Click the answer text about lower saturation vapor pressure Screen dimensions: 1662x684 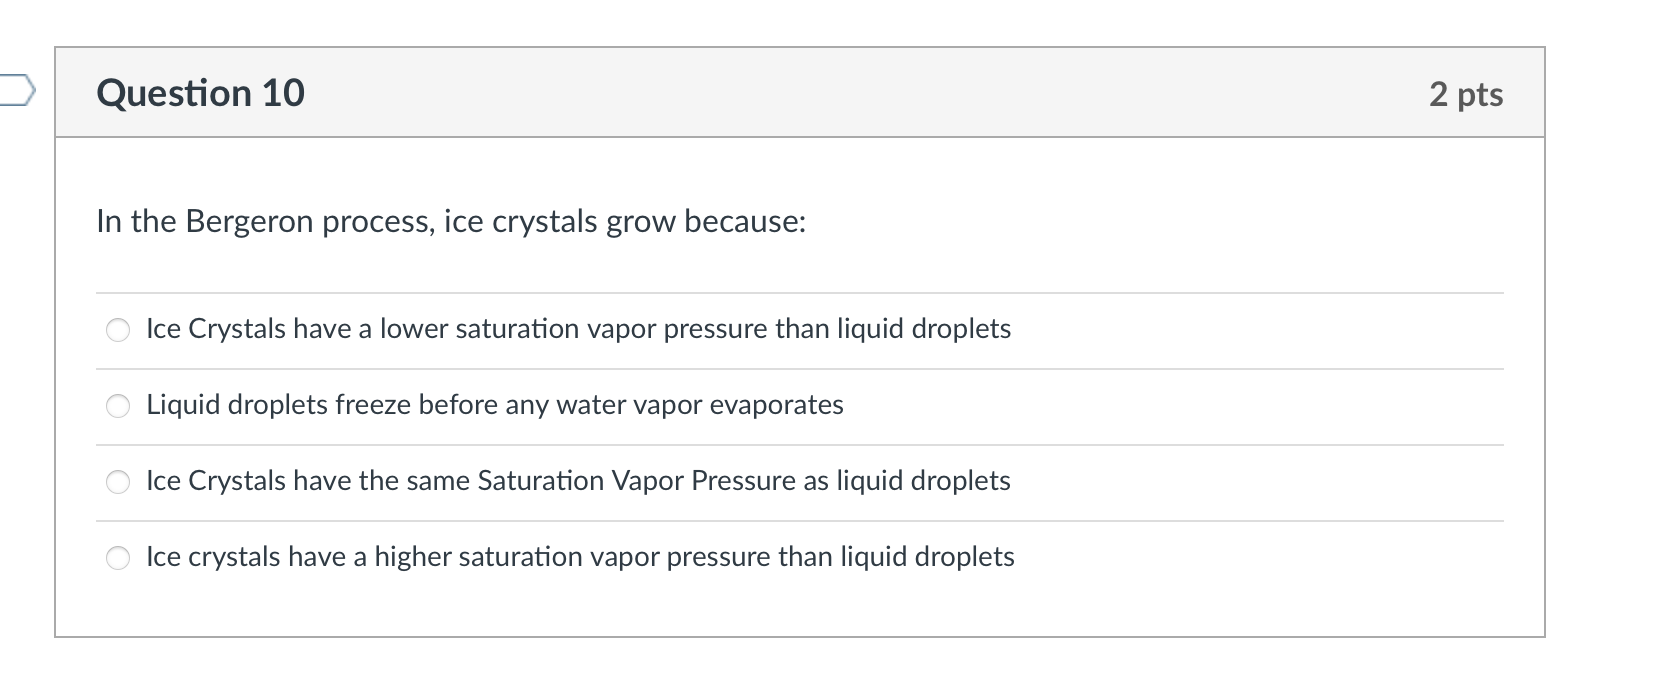coord(578,329)
